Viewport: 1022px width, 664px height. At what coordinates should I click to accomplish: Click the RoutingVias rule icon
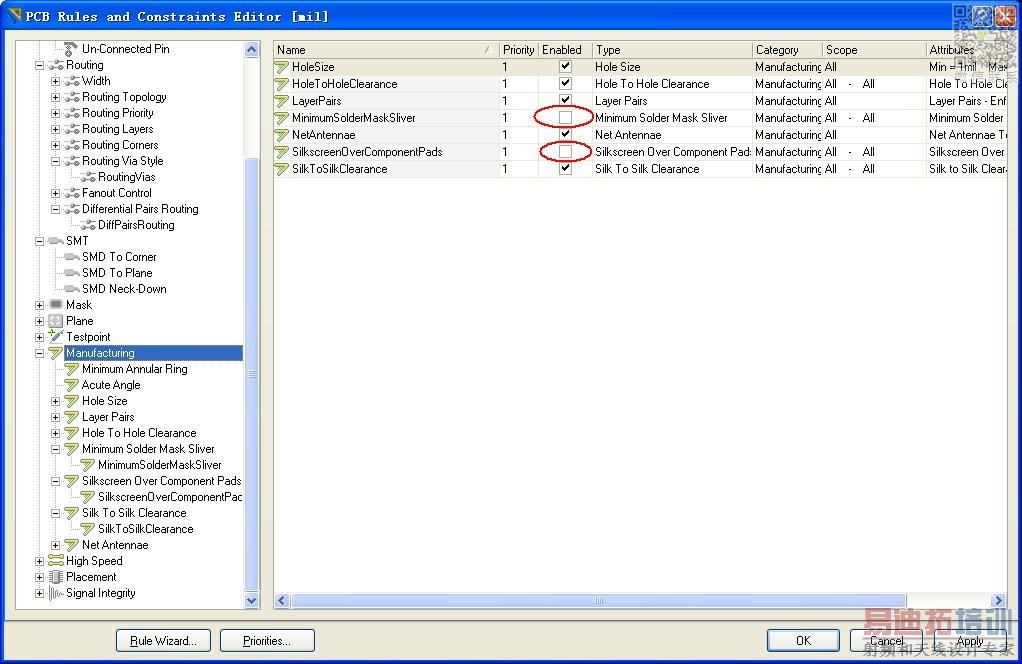88,177
